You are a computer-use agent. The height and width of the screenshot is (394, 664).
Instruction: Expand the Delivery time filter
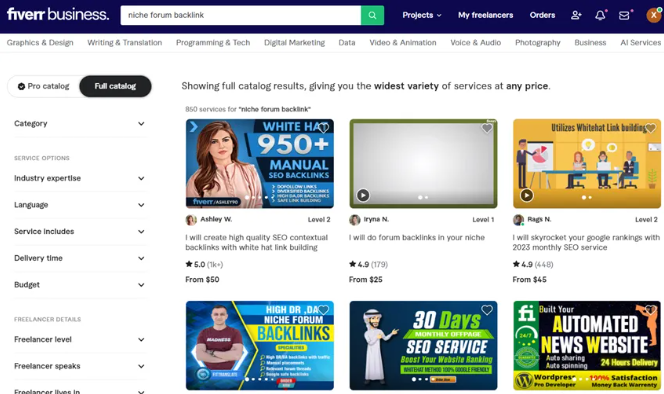(79, 258)
